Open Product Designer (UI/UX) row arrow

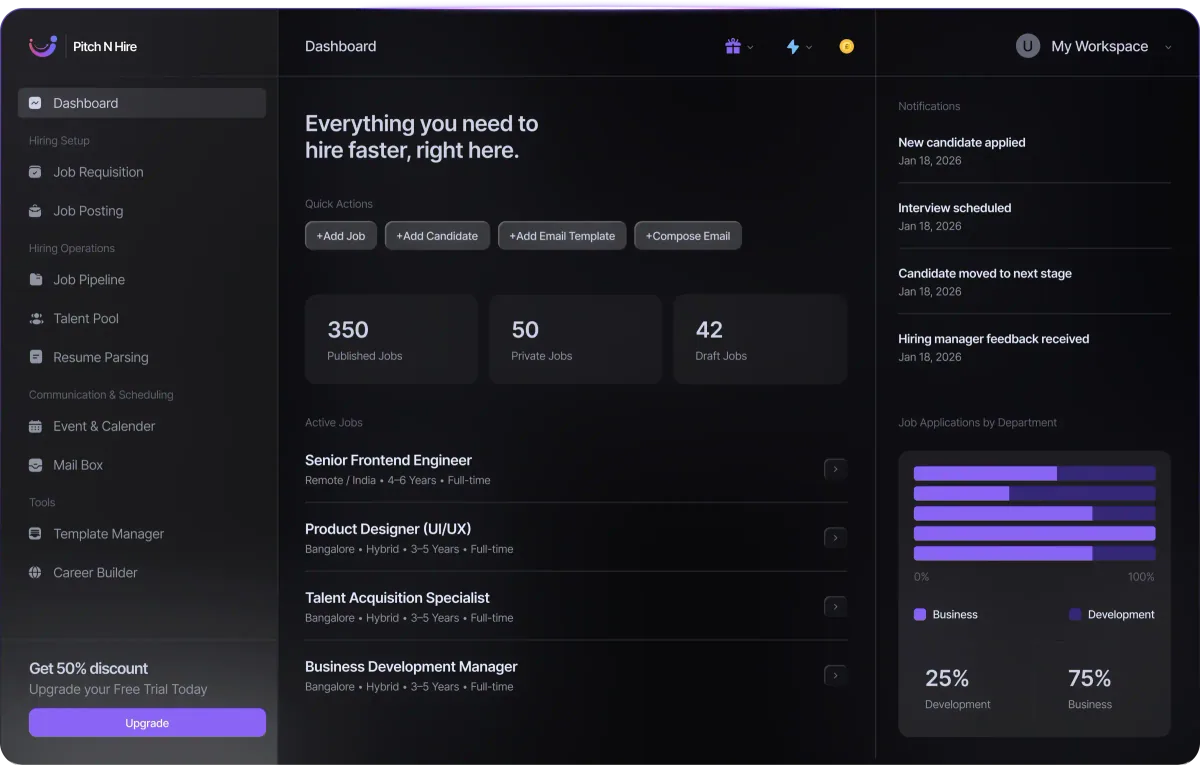pos(835,538)
